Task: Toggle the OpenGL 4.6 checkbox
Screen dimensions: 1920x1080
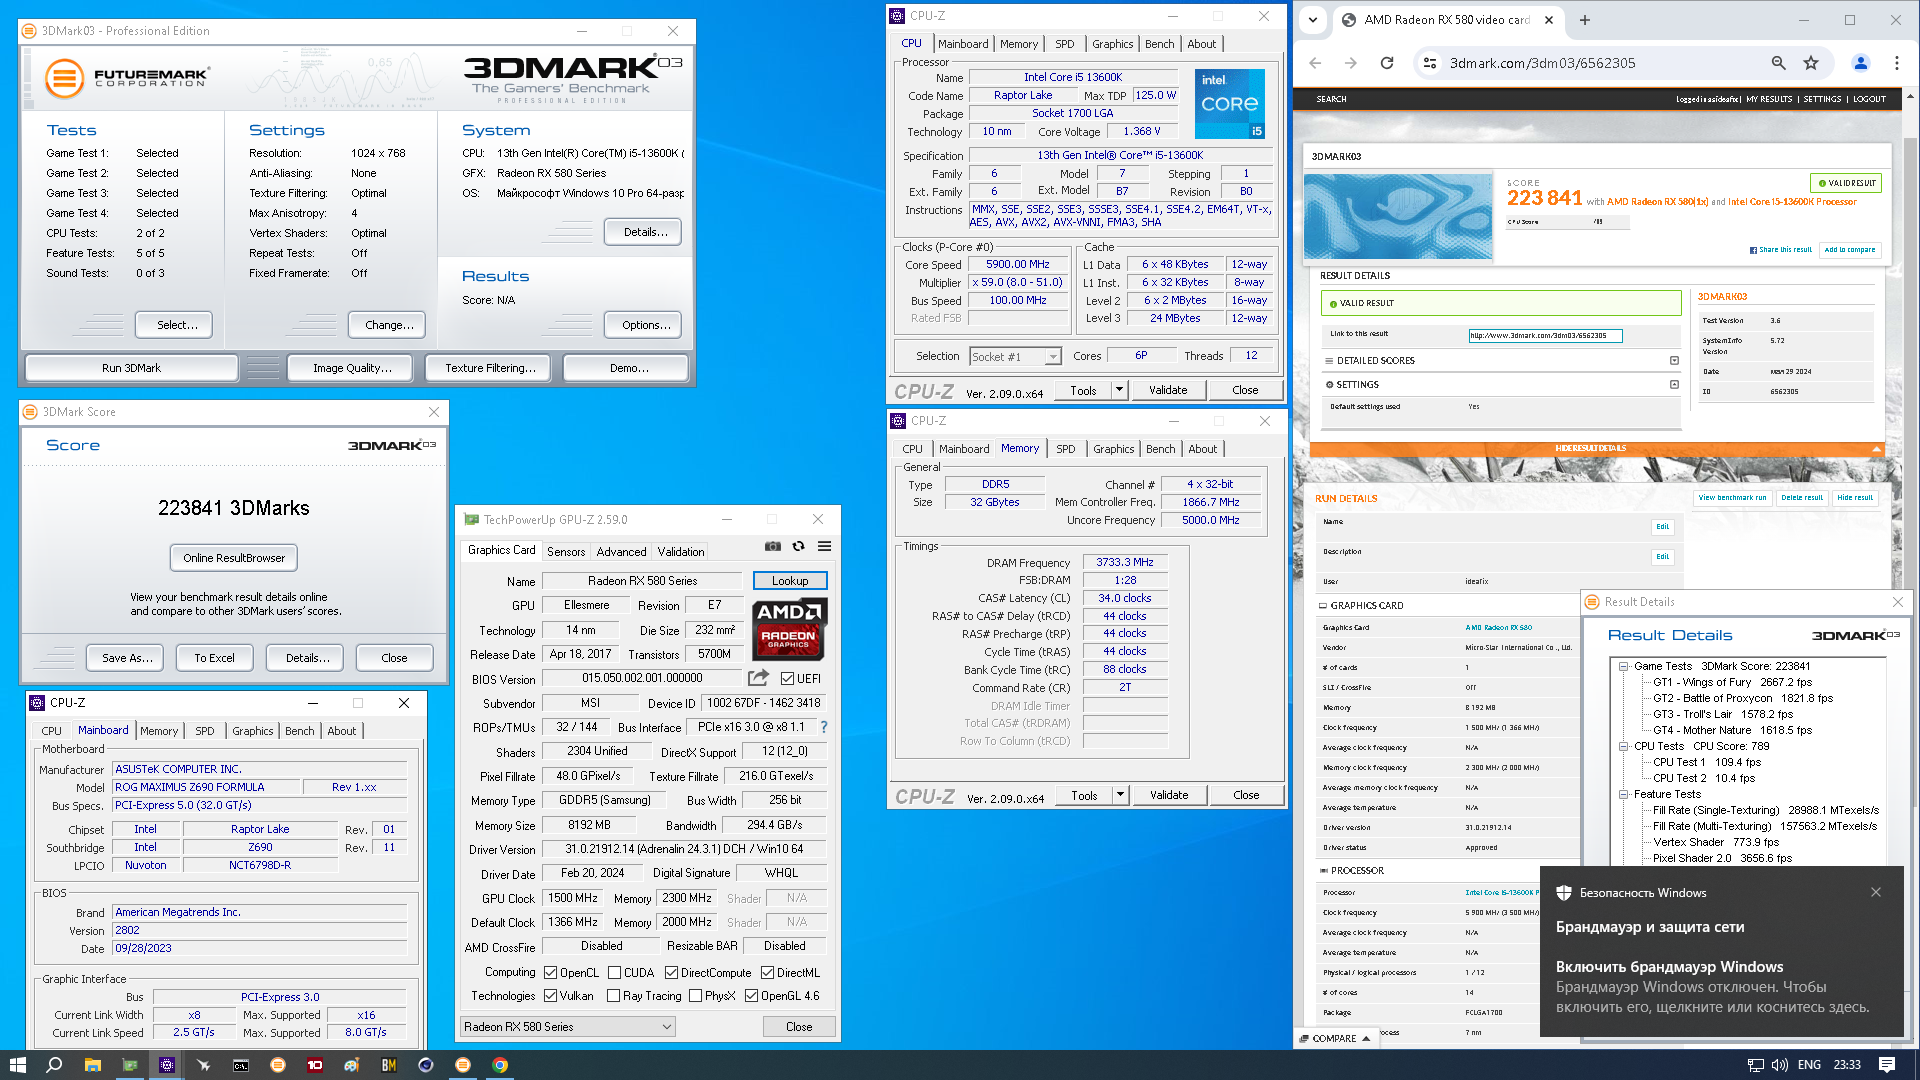Action: coord(751,996)
